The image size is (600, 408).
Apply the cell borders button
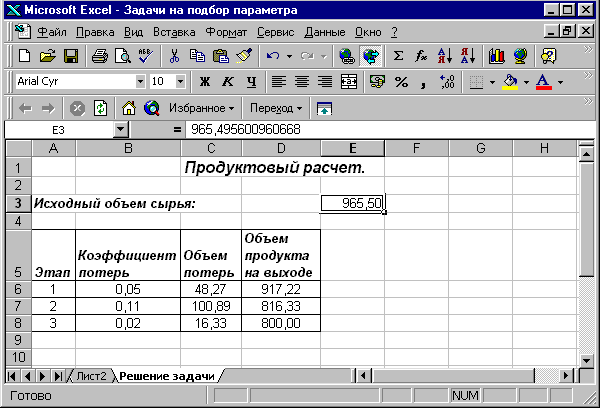click(476, 82)
